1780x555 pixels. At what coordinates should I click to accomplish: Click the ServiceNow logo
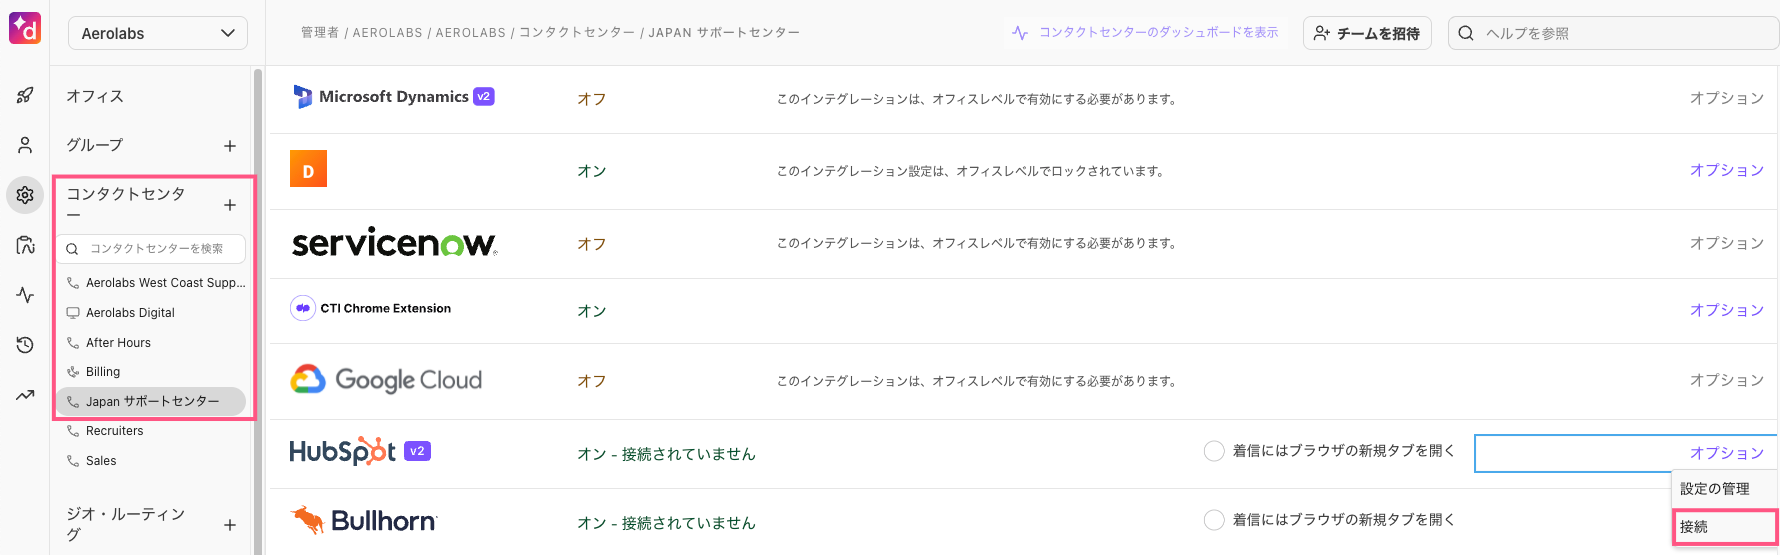[x=394, y=242]
